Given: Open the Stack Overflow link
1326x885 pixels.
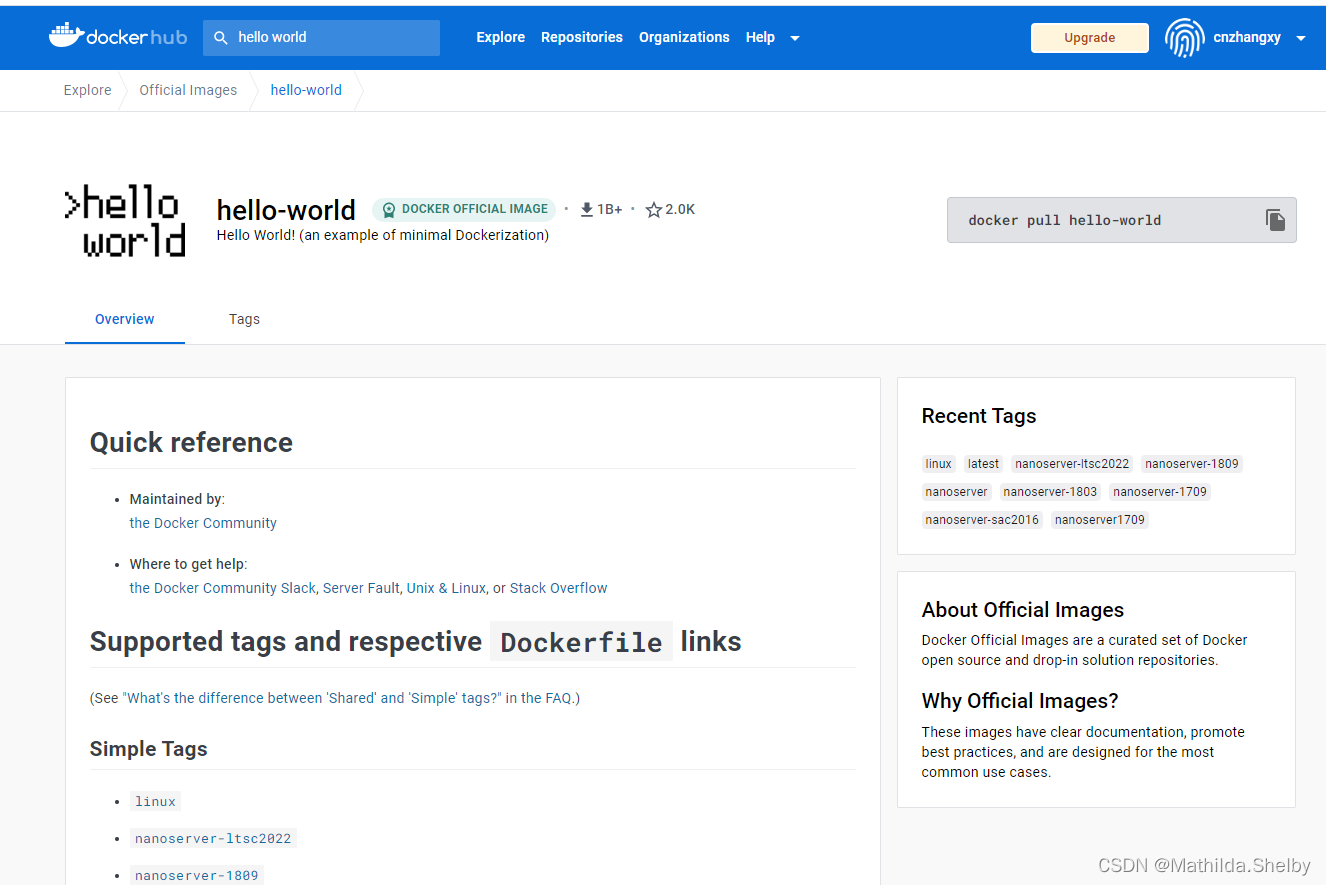Looking at the screenshot, I should pyautogui.click(x=559, y=588).
